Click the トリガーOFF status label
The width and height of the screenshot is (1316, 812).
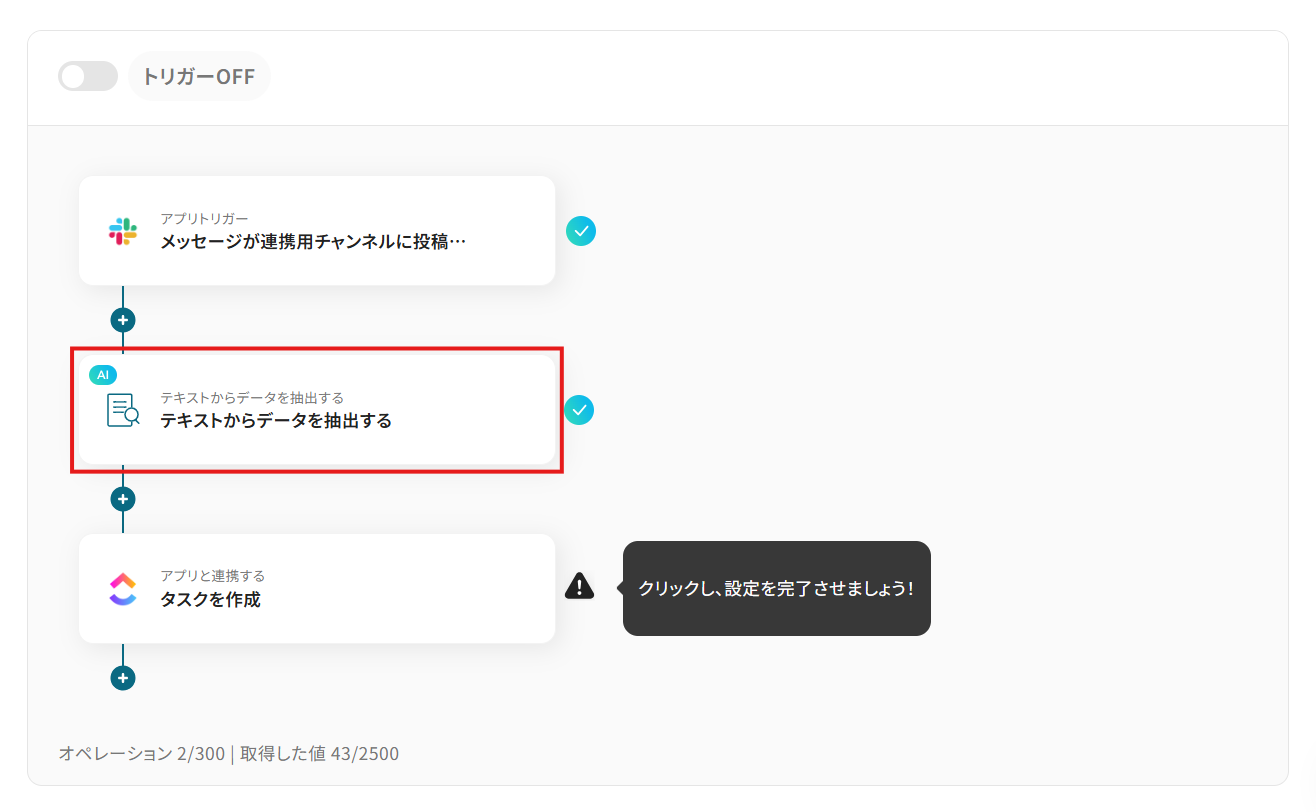(199, 76)
